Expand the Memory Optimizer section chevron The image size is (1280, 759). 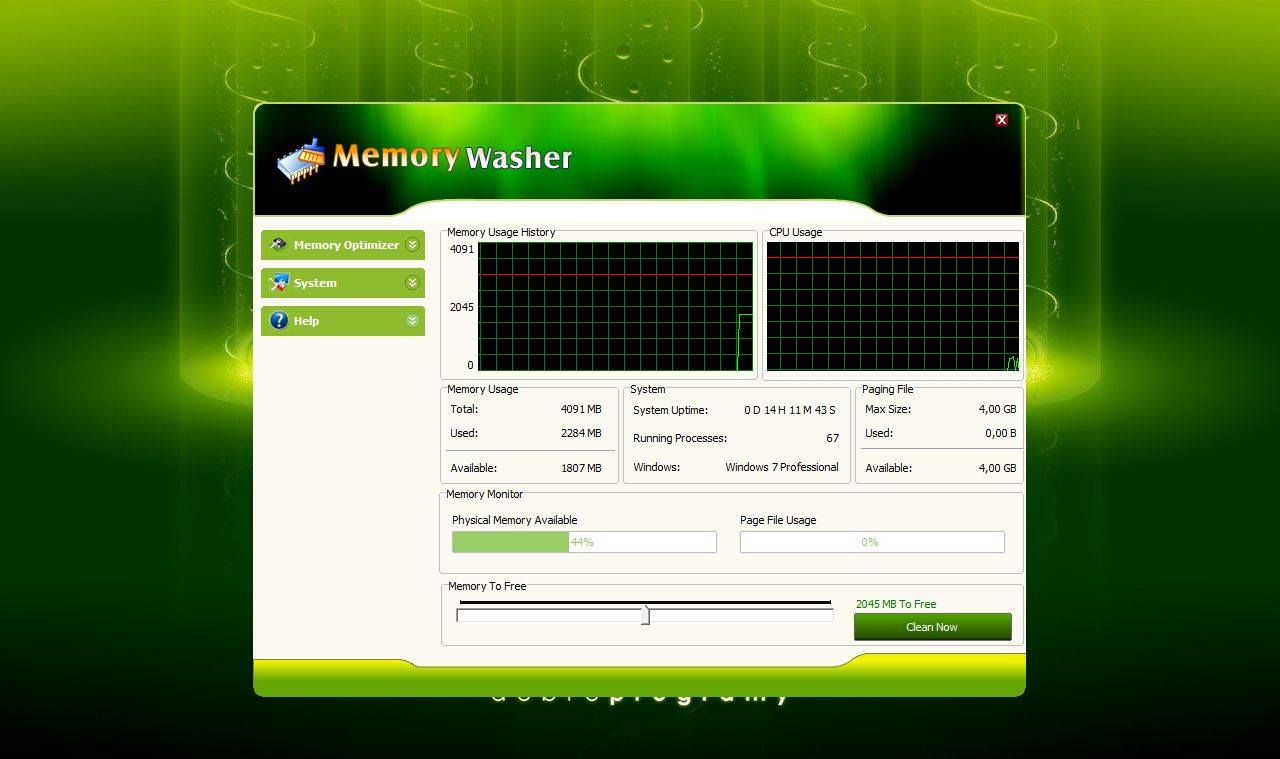point(412,245)
